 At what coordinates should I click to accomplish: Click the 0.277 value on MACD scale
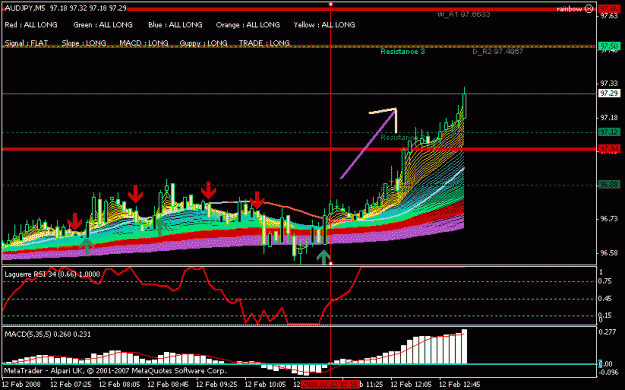(x=607, y=332)
